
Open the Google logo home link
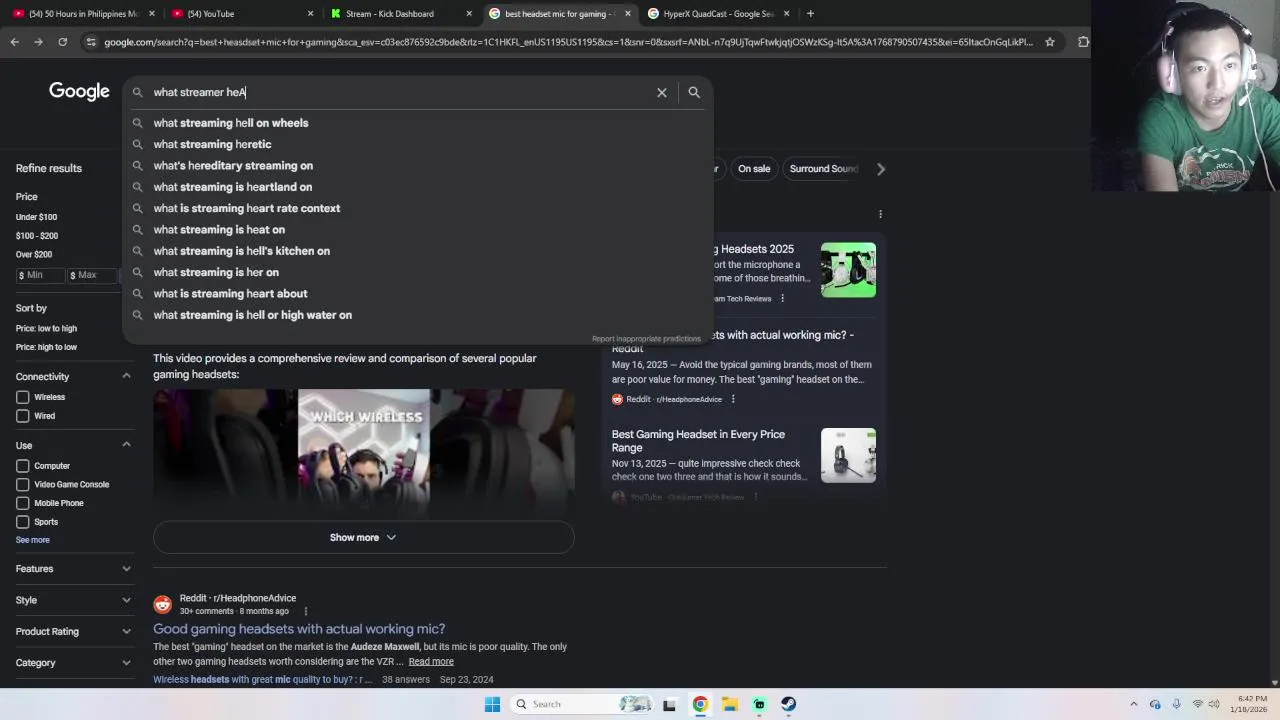tap(79, 92)
